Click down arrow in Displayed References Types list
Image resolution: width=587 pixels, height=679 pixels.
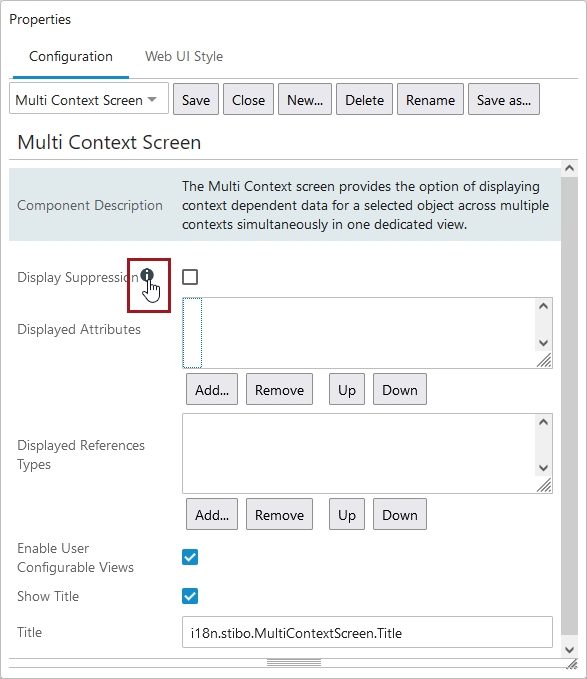tap(544, 468)
